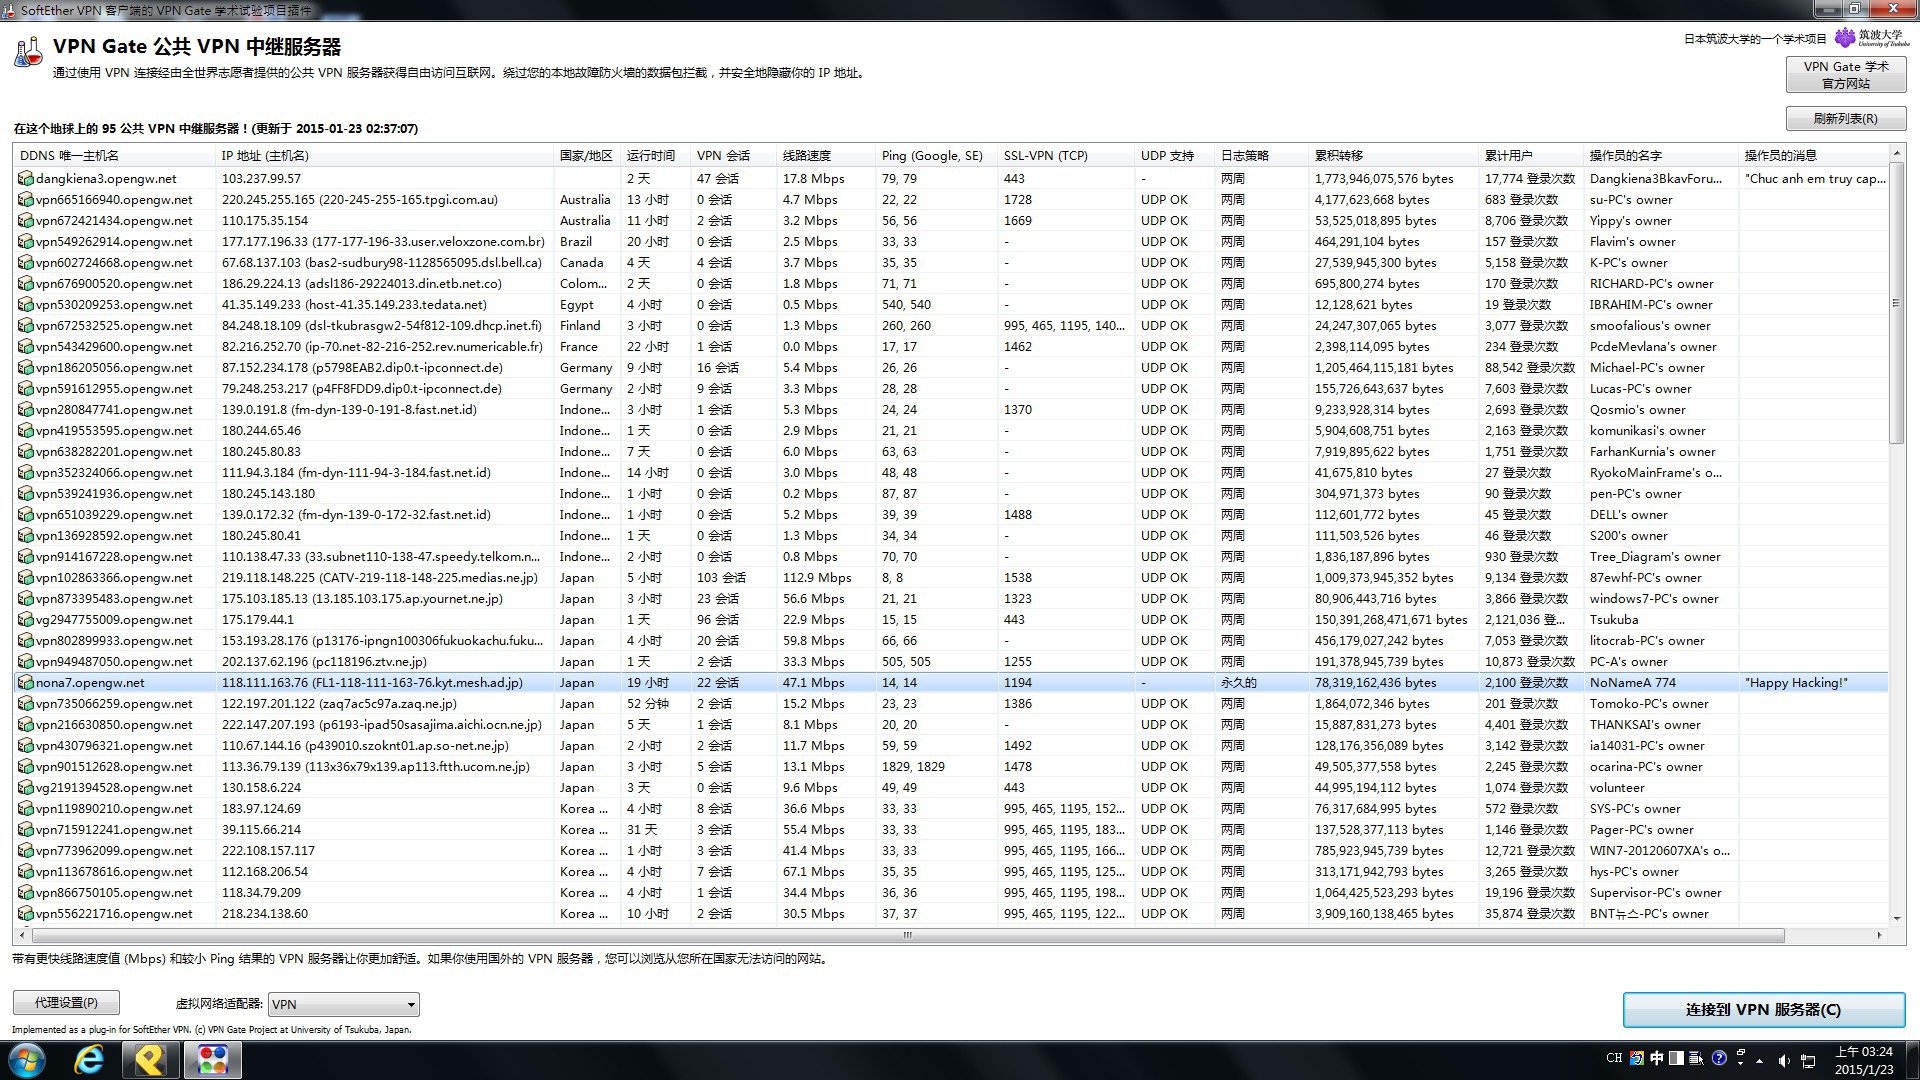
Task: Open the virtual network adapter VPN dropdown
Action: [x=343, y=1004]
